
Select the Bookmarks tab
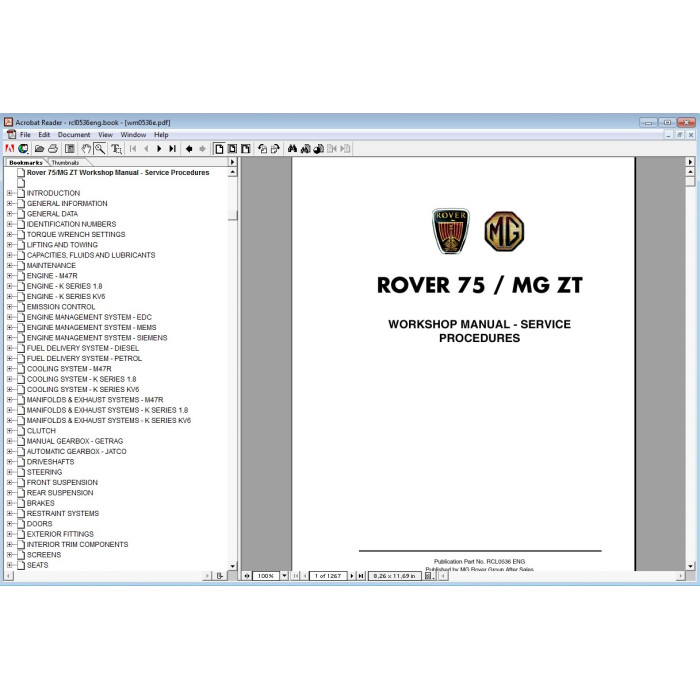tap(25, 162)
